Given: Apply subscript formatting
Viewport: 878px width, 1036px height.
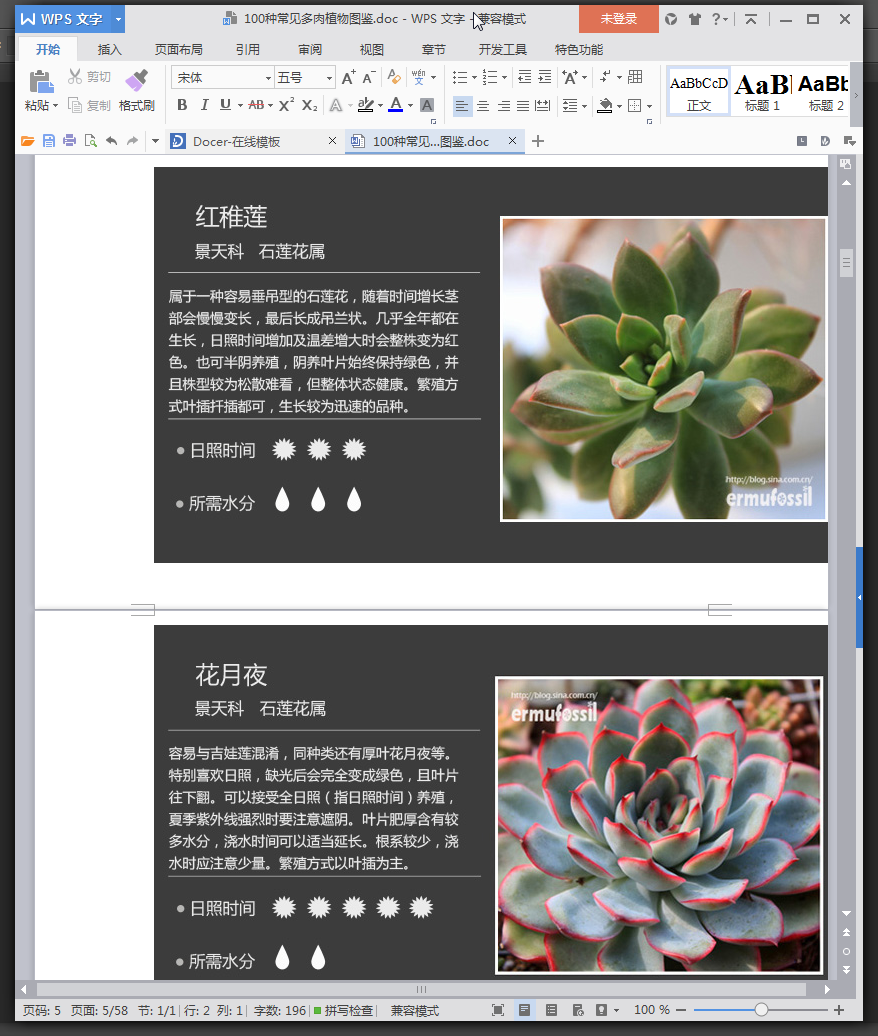Looking at the screenshot, I should point(309,104).
